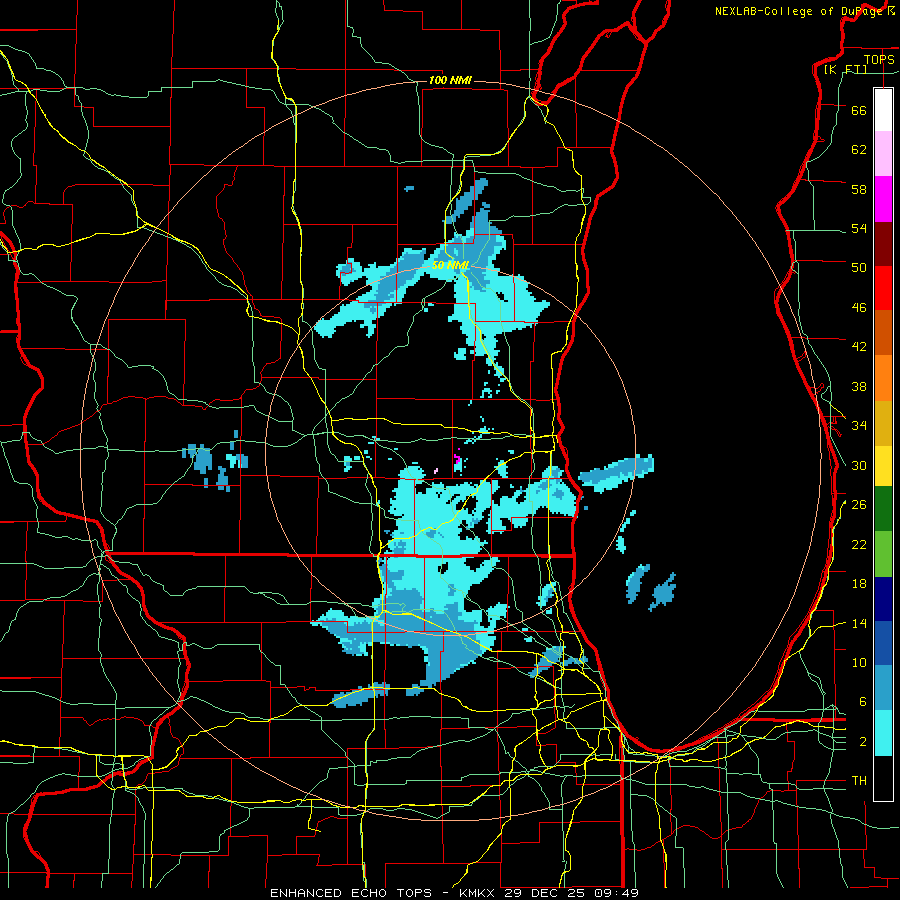The height and width of the screenshot is (900, 900).
Task: Click the "TH" threshold legend label
Action: (x=859, y=781)
